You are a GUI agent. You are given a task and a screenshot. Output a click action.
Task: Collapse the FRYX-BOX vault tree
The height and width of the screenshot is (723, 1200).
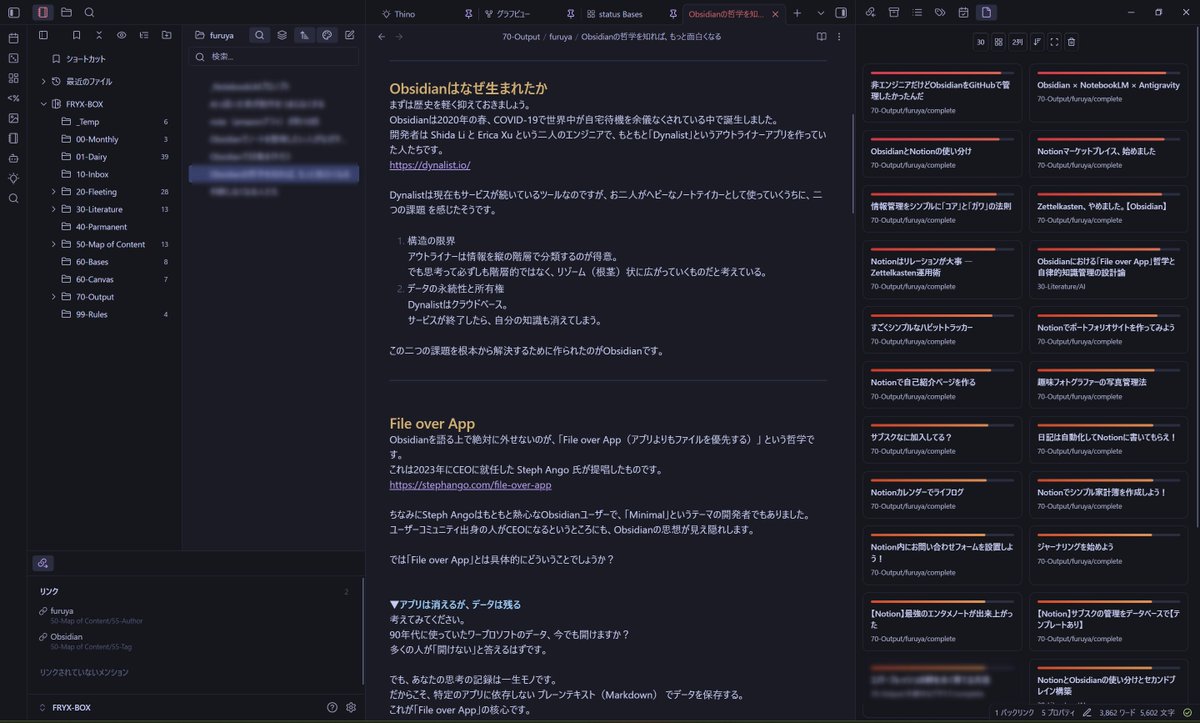[x=44, y=104]
